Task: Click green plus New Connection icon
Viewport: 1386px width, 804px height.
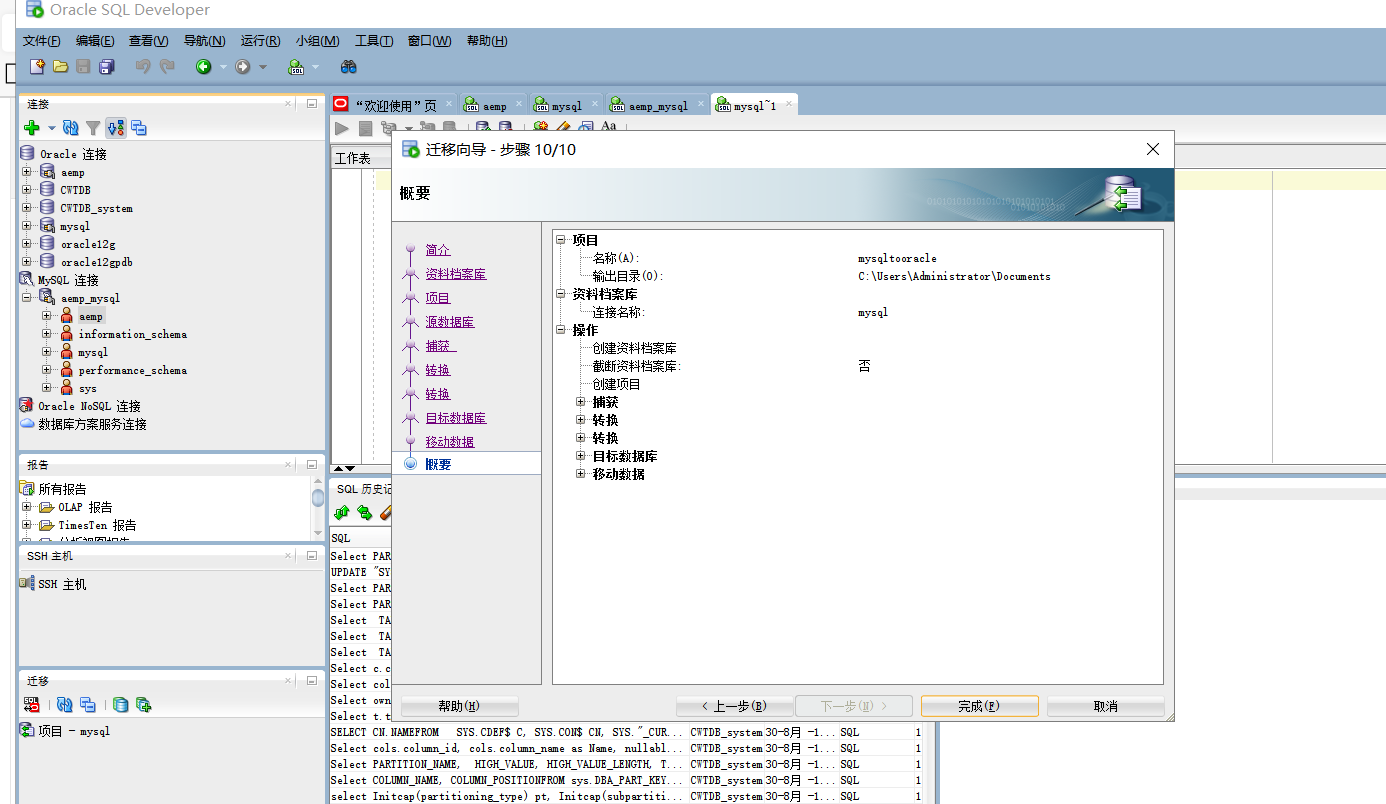Action: click(x=32, y=128)
